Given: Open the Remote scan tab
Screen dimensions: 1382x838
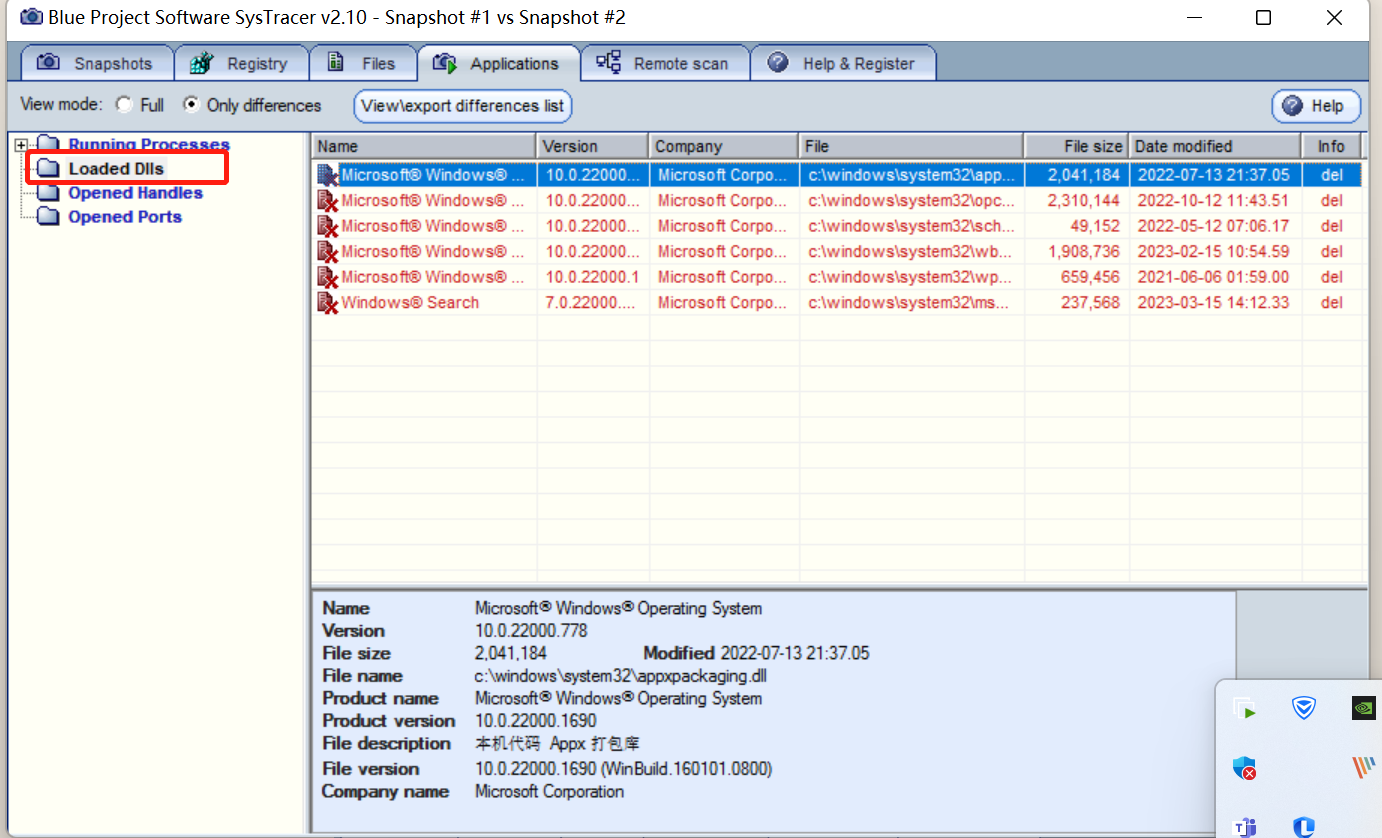Looking at the screenshot, I should [x=664, y=63].
